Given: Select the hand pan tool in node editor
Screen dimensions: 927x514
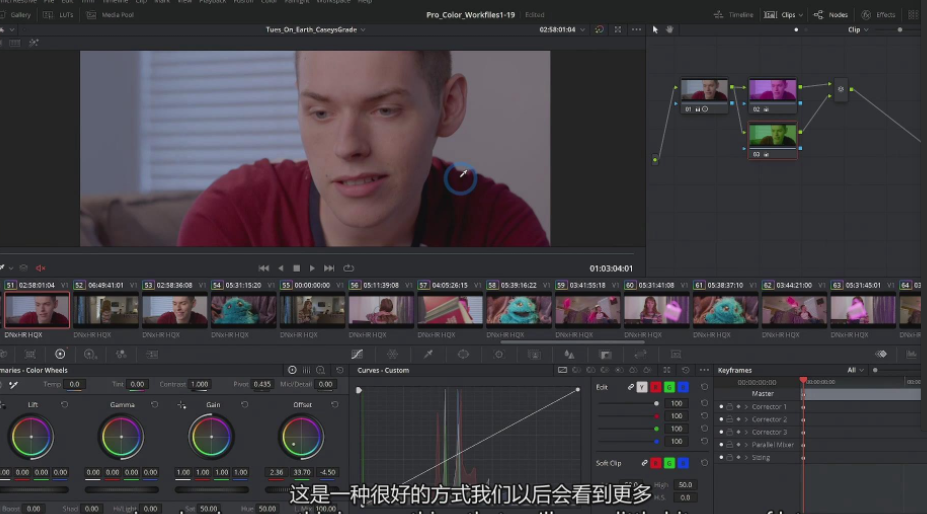Looking at the screenshot, I should coord(669,30).
